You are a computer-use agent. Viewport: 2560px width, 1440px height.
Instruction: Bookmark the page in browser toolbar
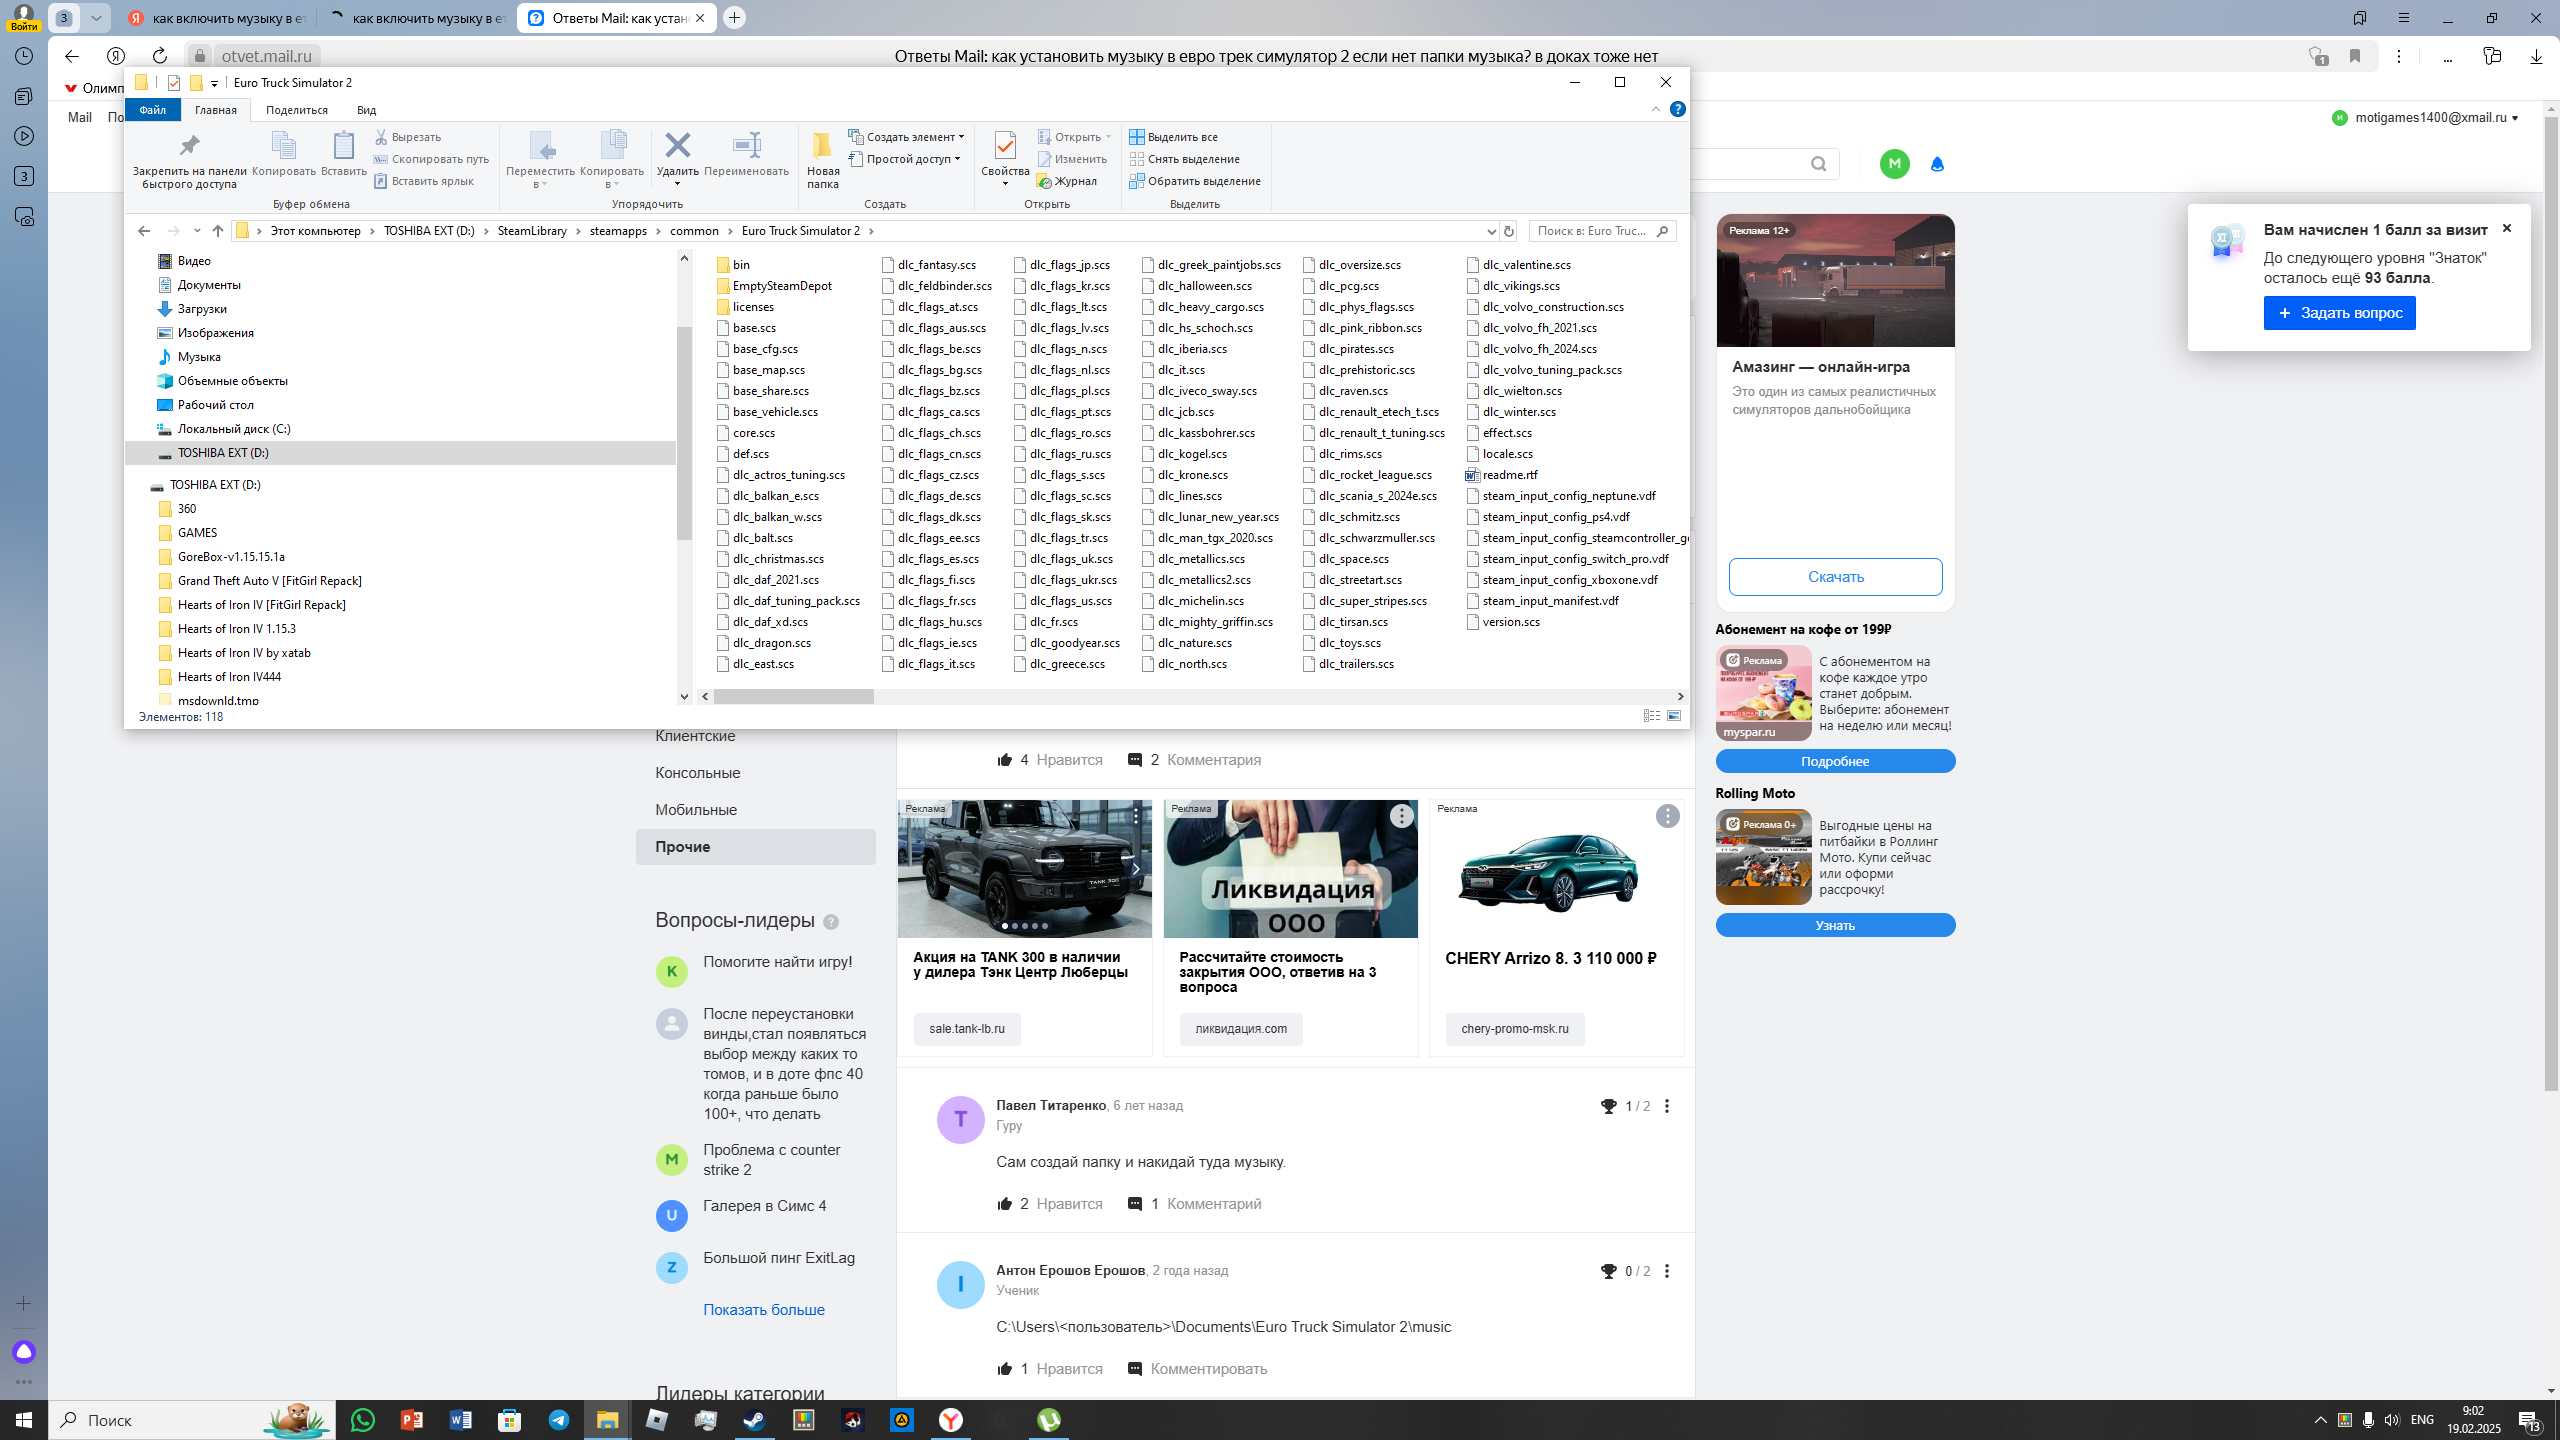point(2355,56)
